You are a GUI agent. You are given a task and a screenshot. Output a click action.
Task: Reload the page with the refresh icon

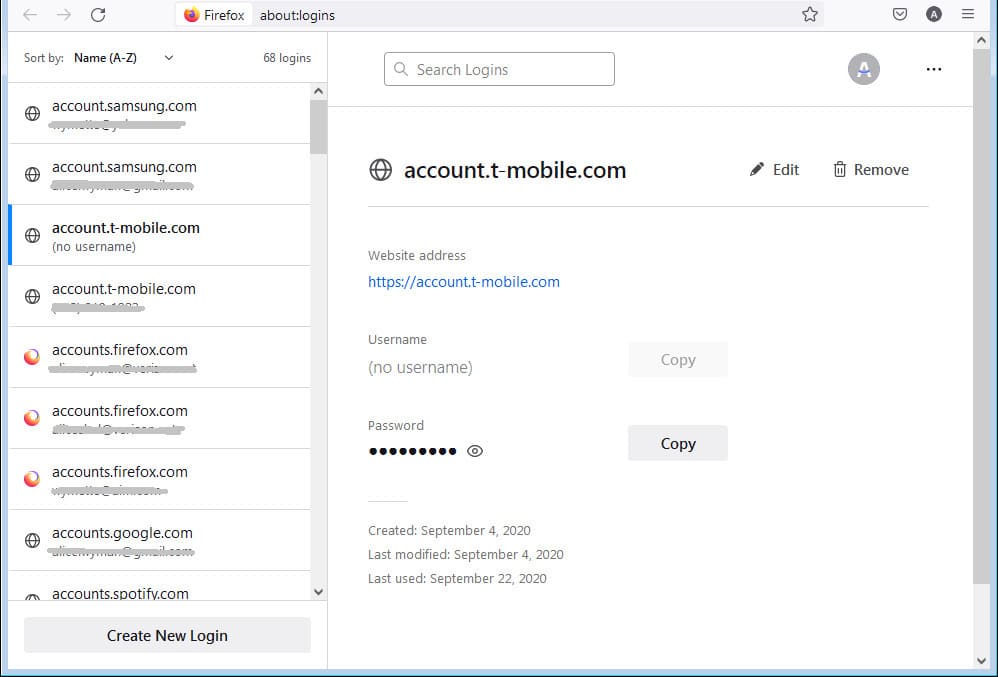[97, 15]
